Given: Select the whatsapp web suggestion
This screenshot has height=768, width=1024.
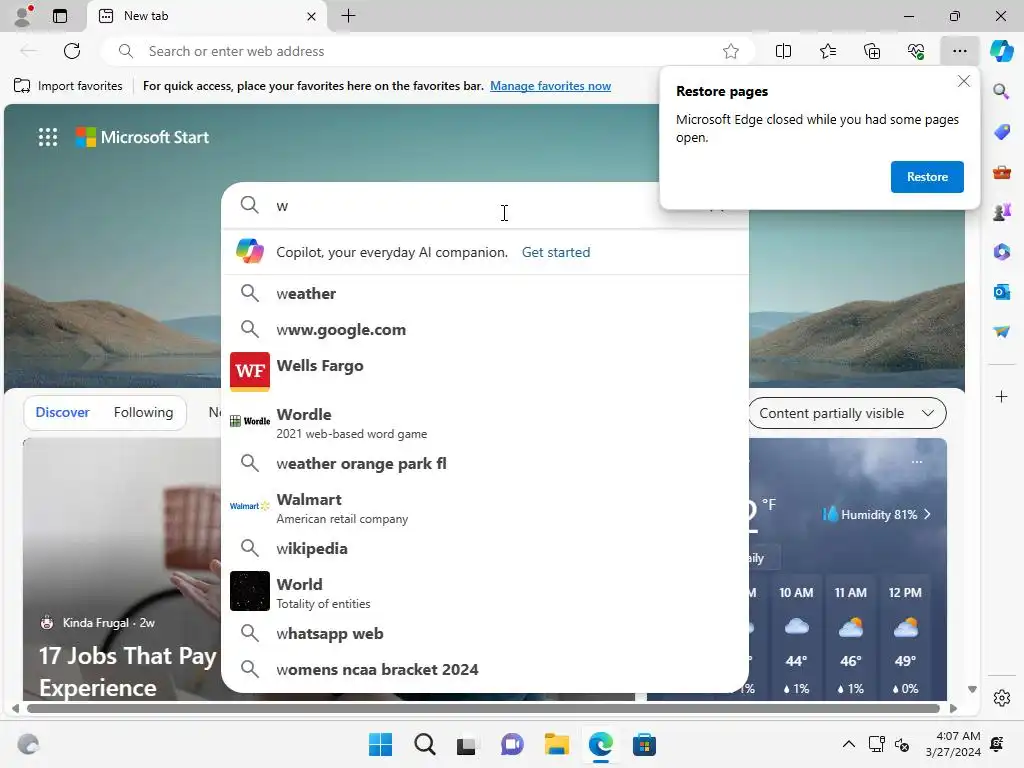Looking at the screenshot, I should (485, 633).
